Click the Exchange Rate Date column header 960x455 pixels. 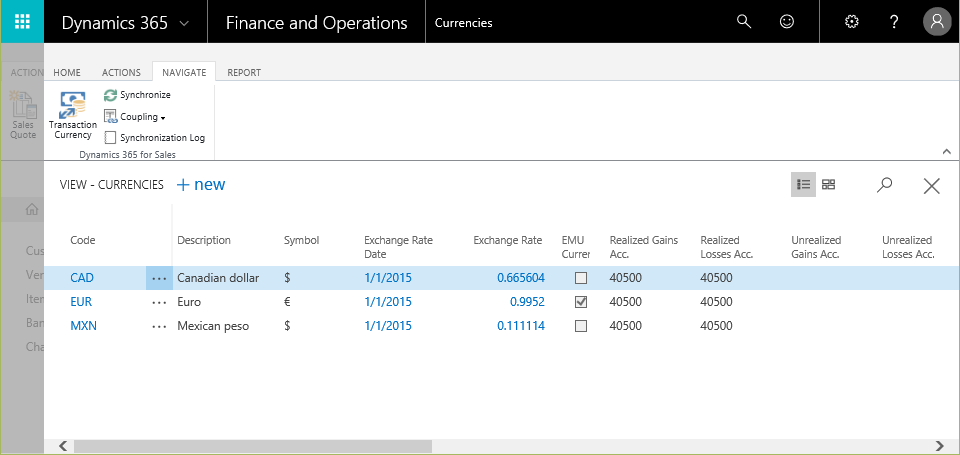399,247
